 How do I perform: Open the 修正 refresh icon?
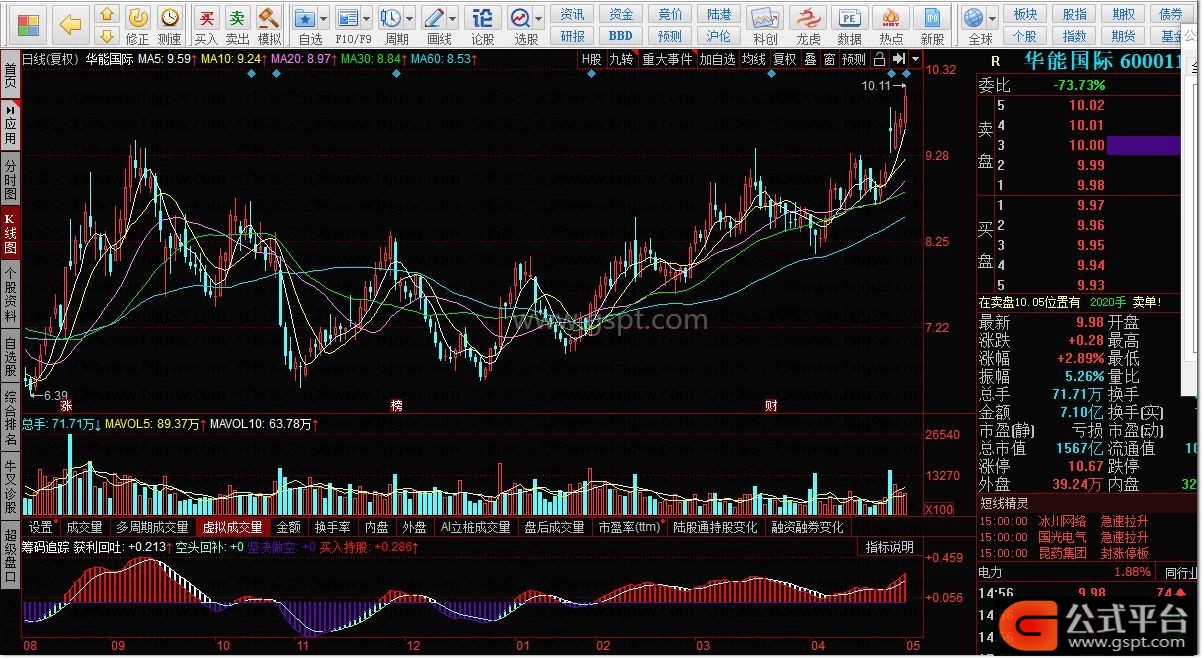coord(138,18)
